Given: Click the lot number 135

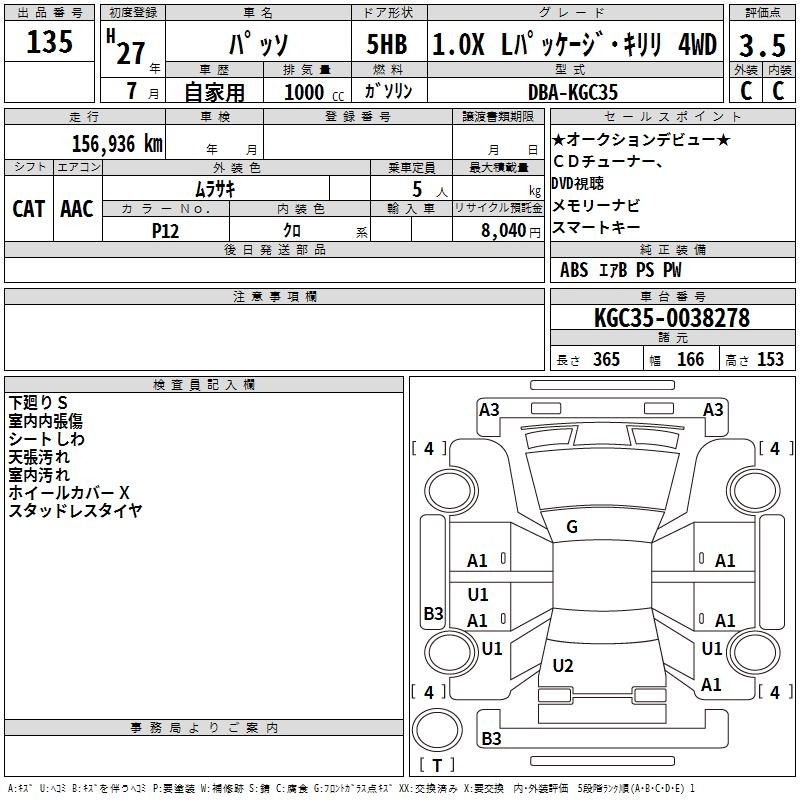Looking at the screenshot, I should tap(49, 42).
